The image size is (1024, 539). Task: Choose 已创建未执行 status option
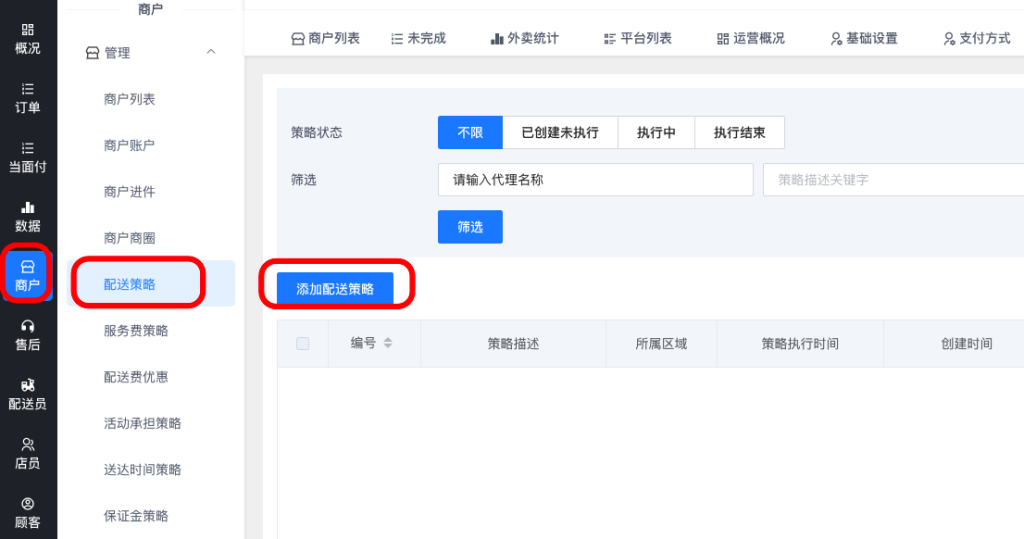(560, 133)
